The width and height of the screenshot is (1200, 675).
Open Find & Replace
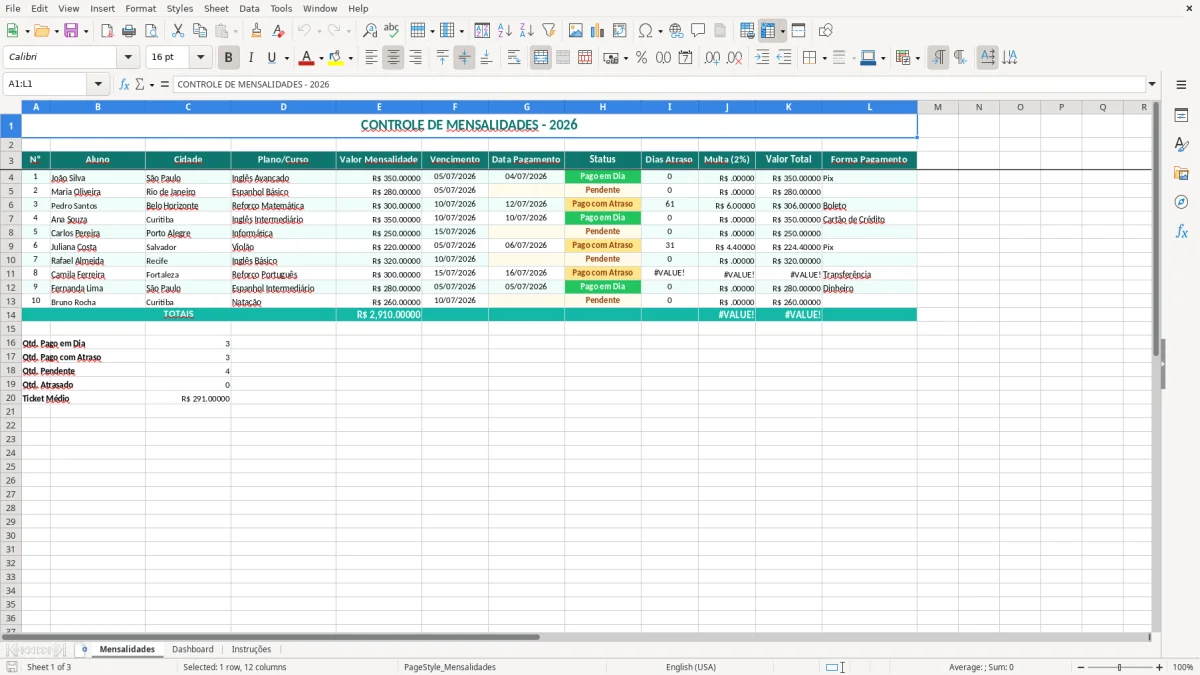(370, 31)
